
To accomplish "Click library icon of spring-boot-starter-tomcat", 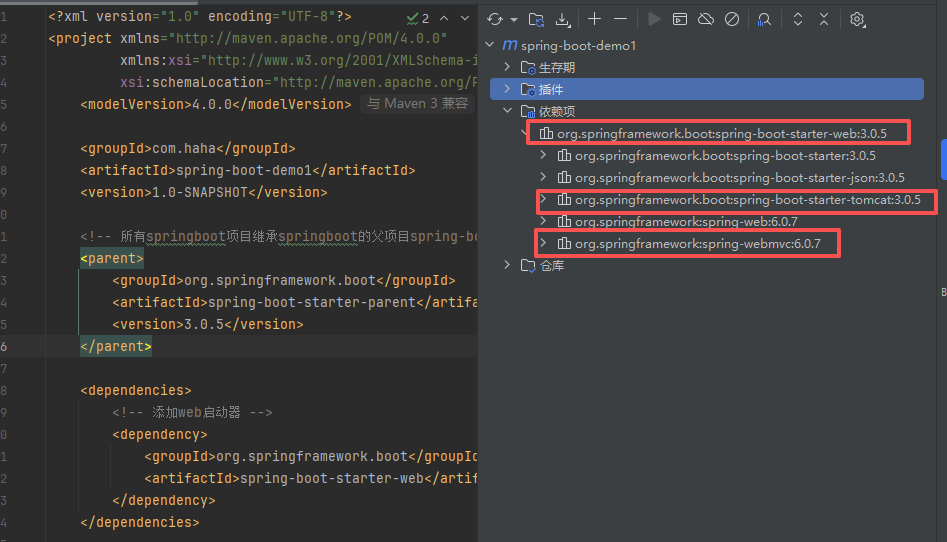I will click(564, 199).
